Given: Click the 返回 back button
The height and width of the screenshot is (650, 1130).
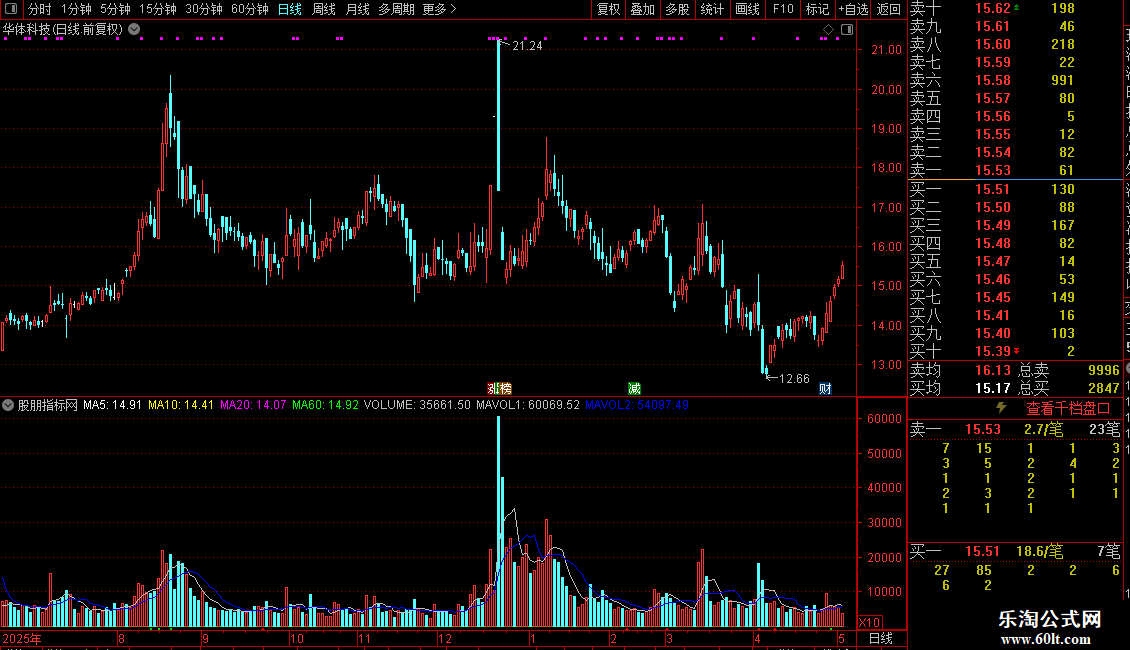Looking at the screenshot, I should (889, 9).
